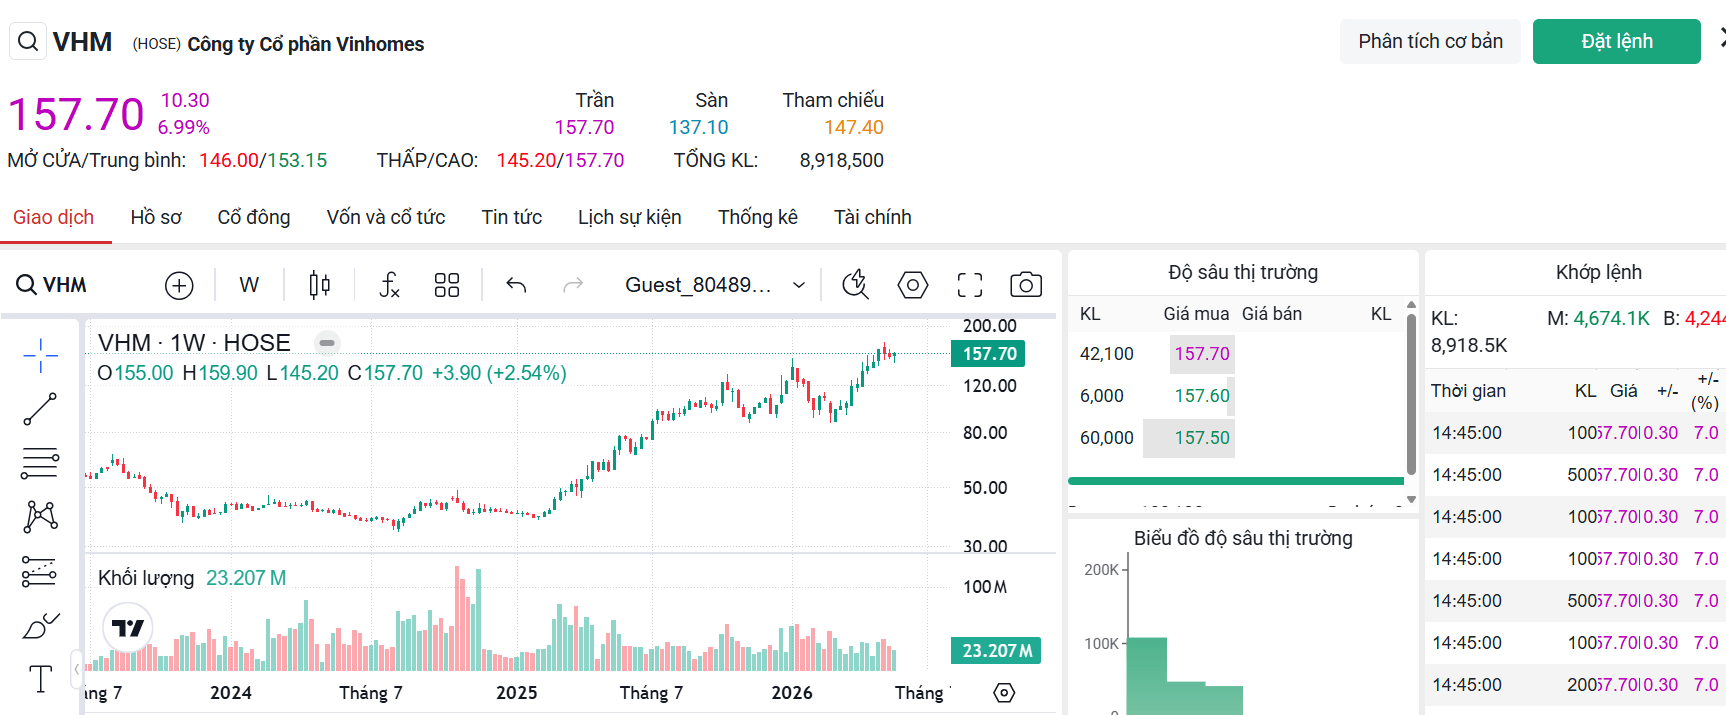Select the crosshair cursor tool
The height and width of the screenshot is (715, 1726).
[40, 355]
